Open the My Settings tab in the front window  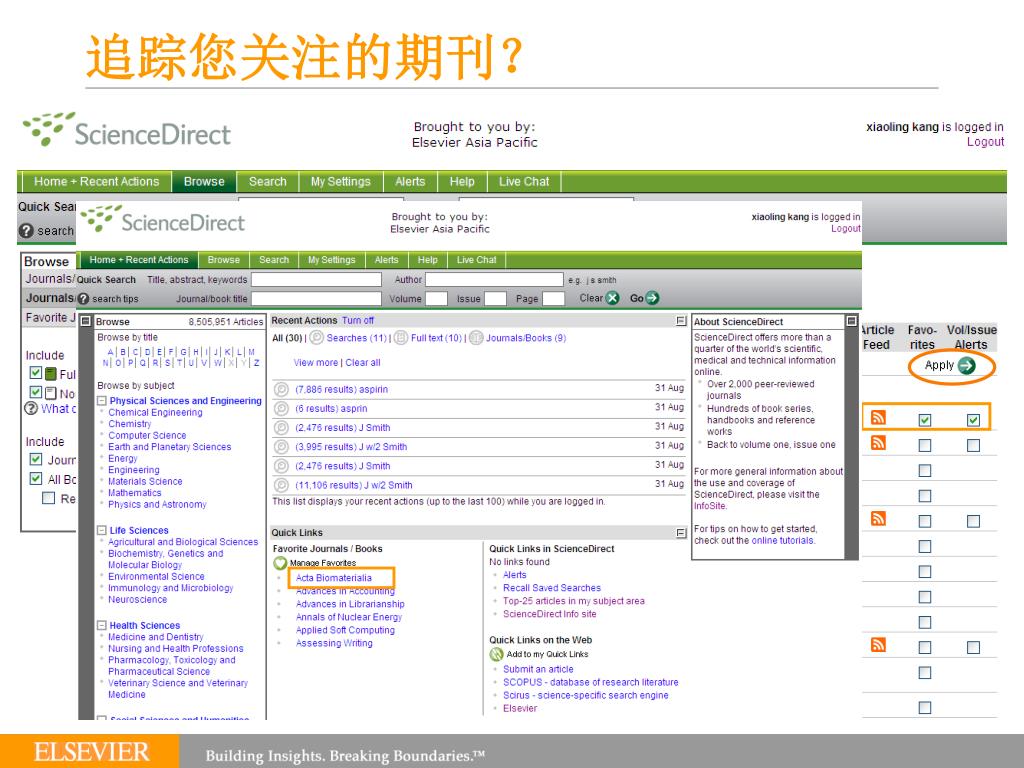click(331, 260)
